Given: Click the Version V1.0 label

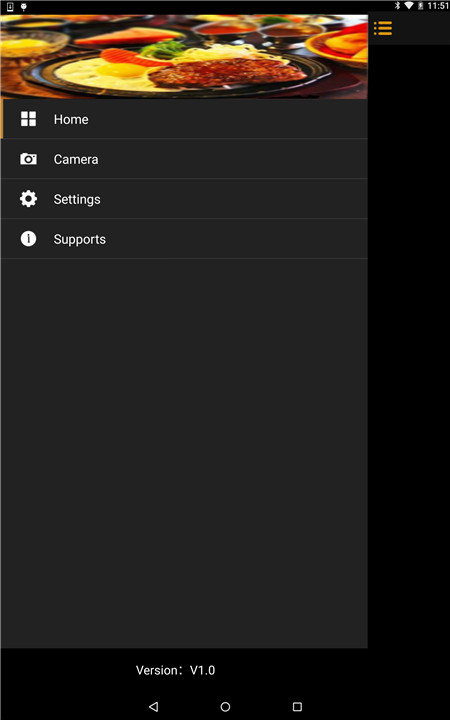Looking at the screenshot, I should pyautogui.click(x=175, y=670).
